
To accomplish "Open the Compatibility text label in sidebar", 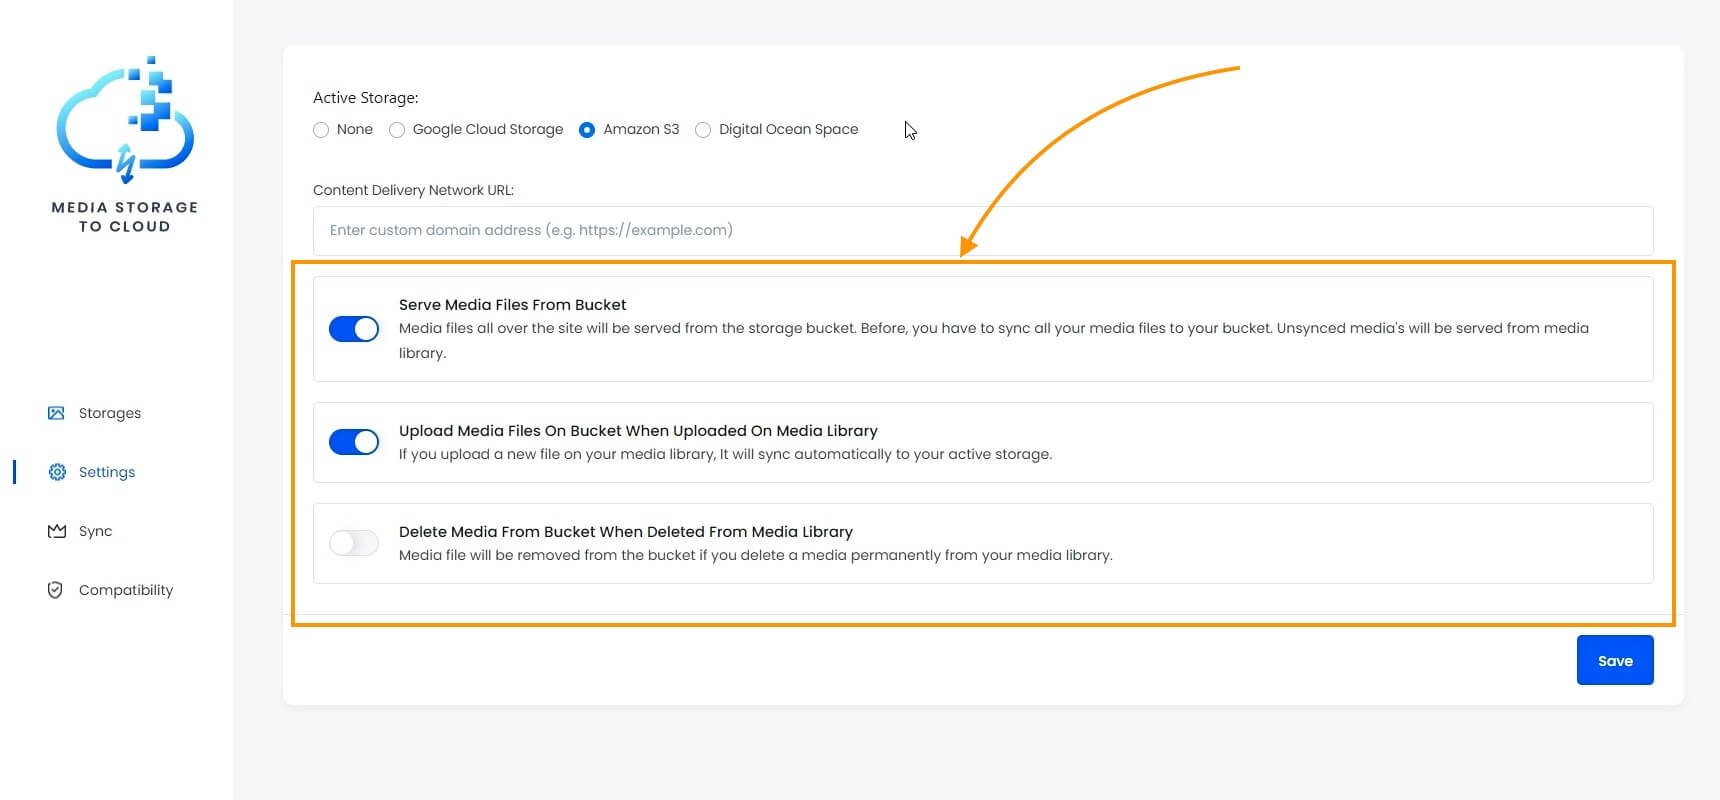I will click(126, 590).
